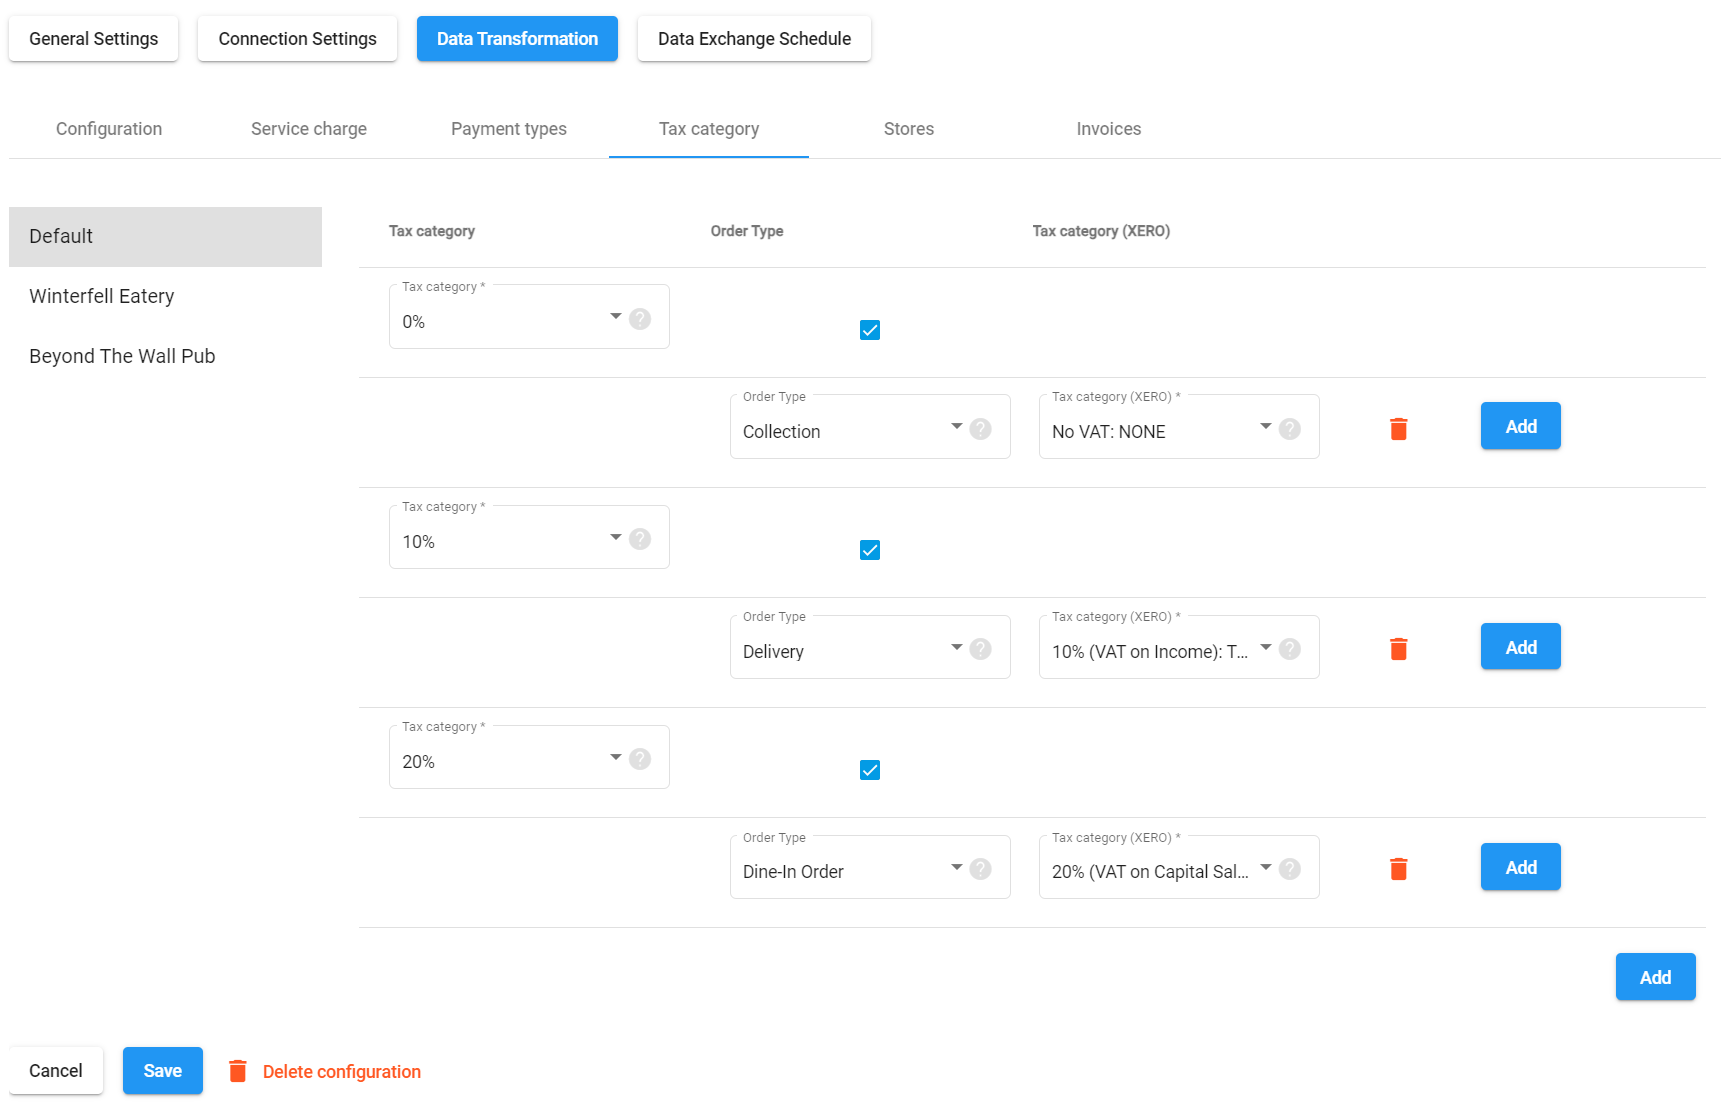This screenshot has height=1106, width=1721.
Task: Open the Connection Settings section
Action: [297, 39]
